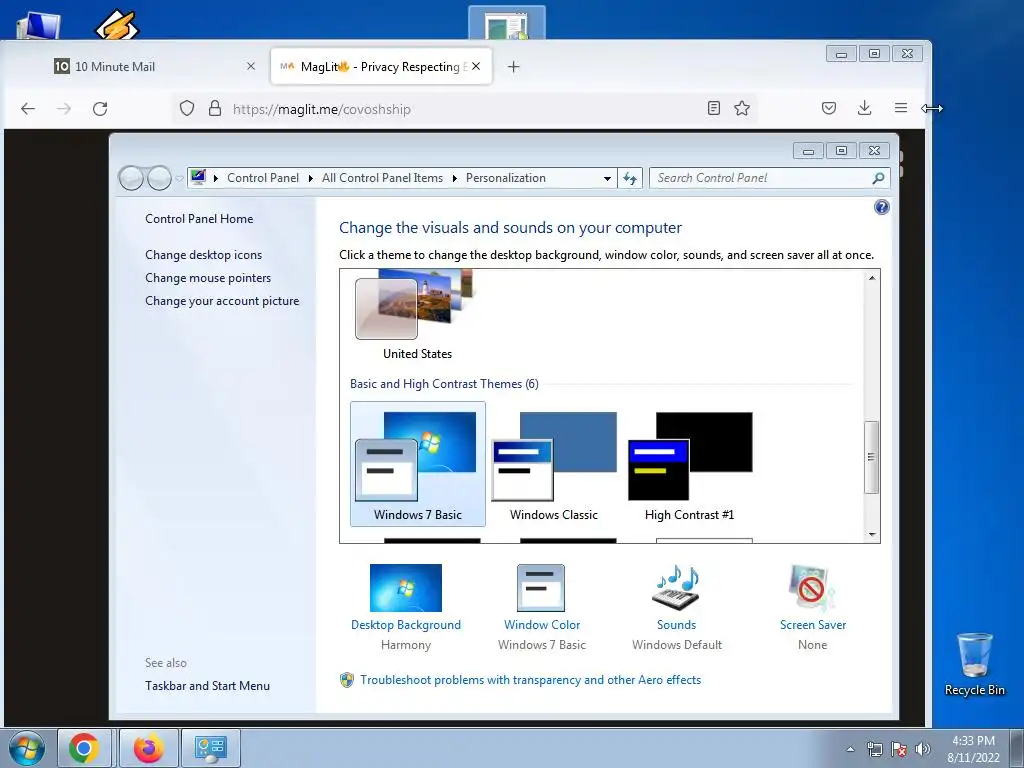Reload the MagLit page

point(100,108)
